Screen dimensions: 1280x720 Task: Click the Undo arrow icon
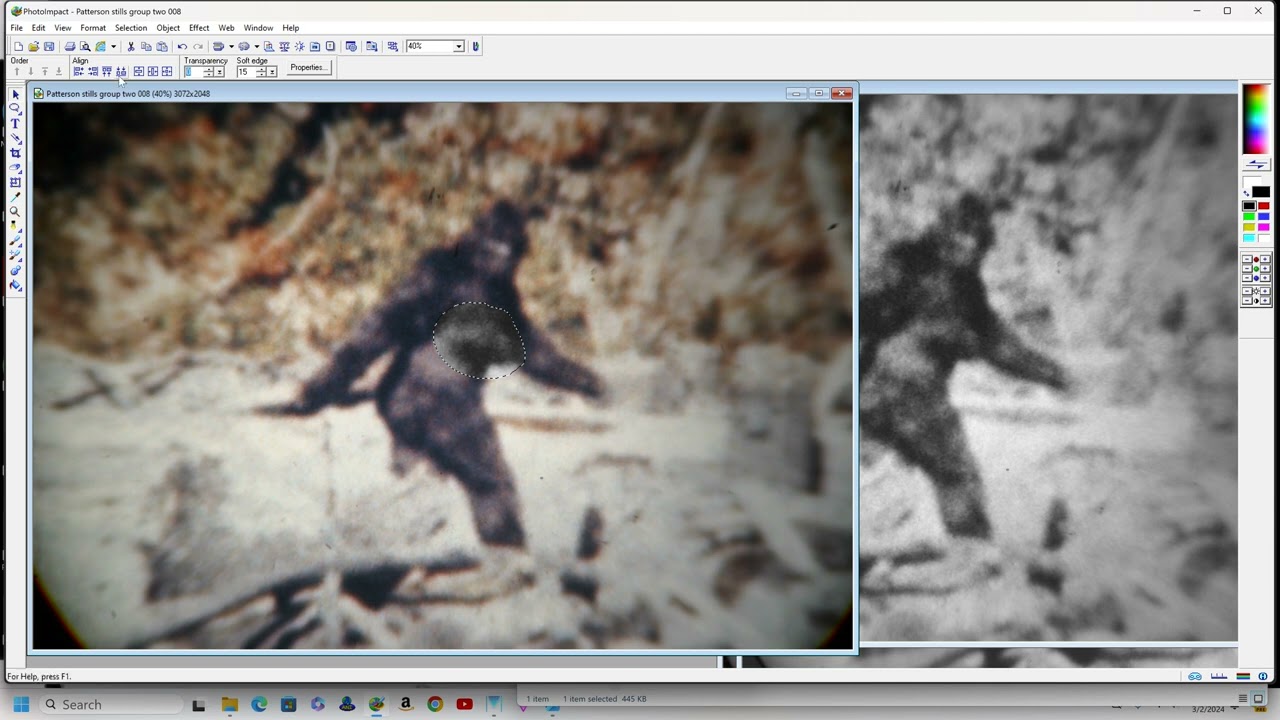pyautogui.click(x=182, y=46)
